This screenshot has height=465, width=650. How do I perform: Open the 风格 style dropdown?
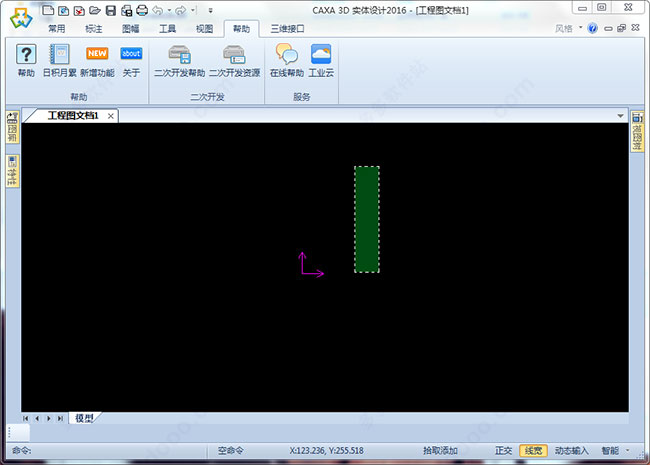pos(567,28)
